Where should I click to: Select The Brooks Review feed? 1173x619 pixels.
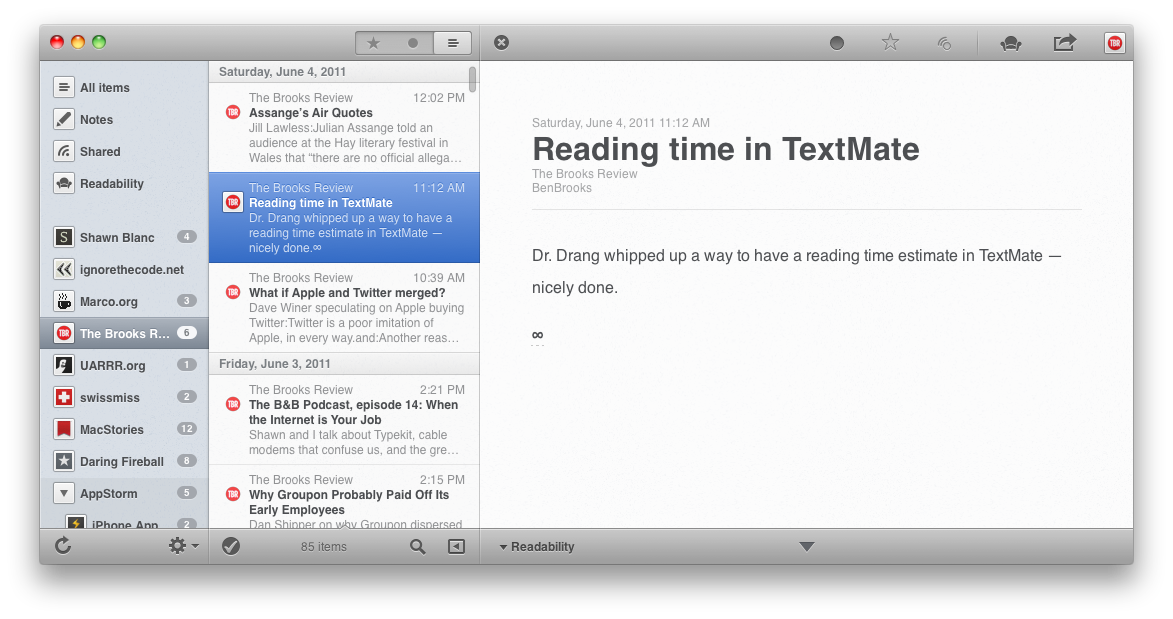tap(124, 334)
